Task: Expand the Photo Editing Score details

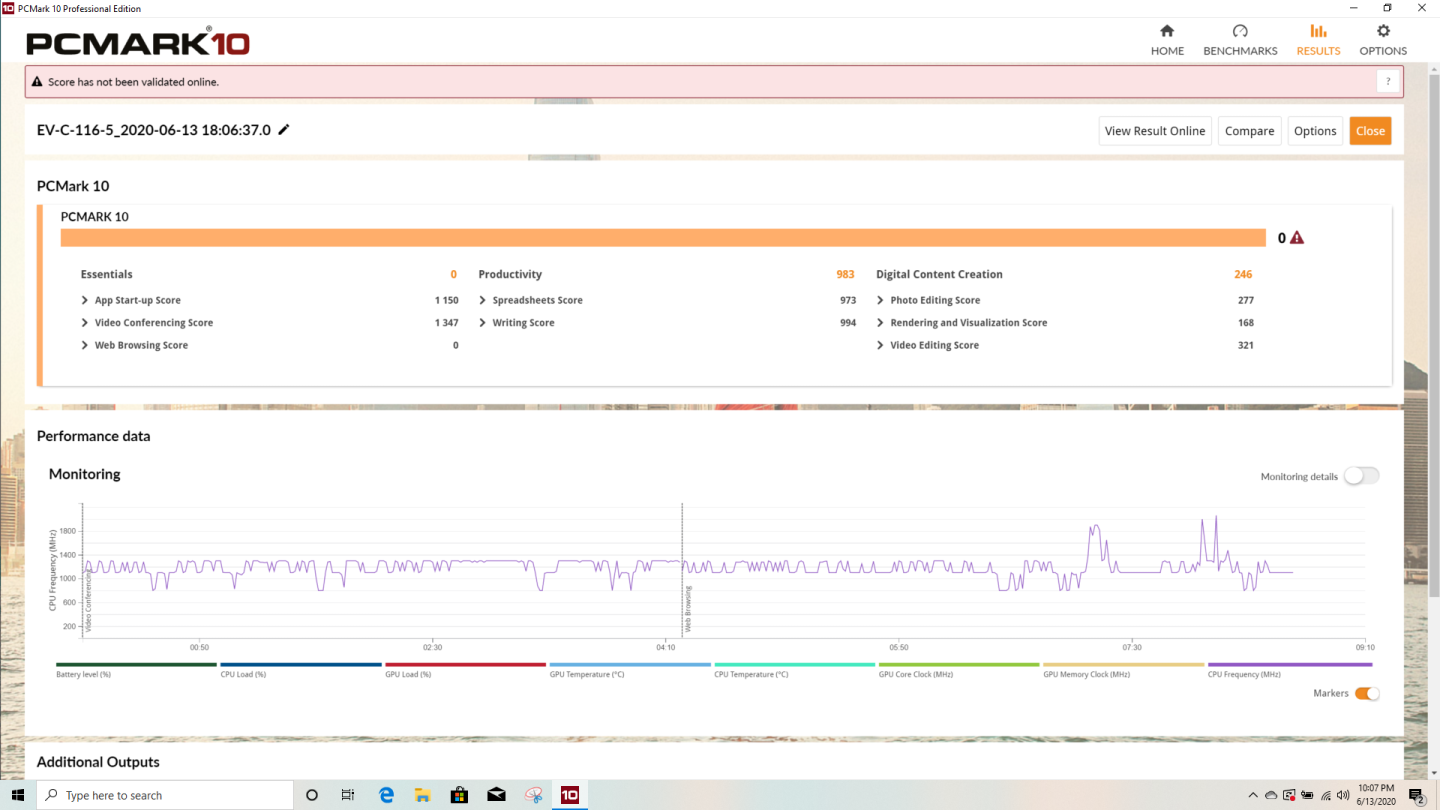Action: tap(881, 300)
